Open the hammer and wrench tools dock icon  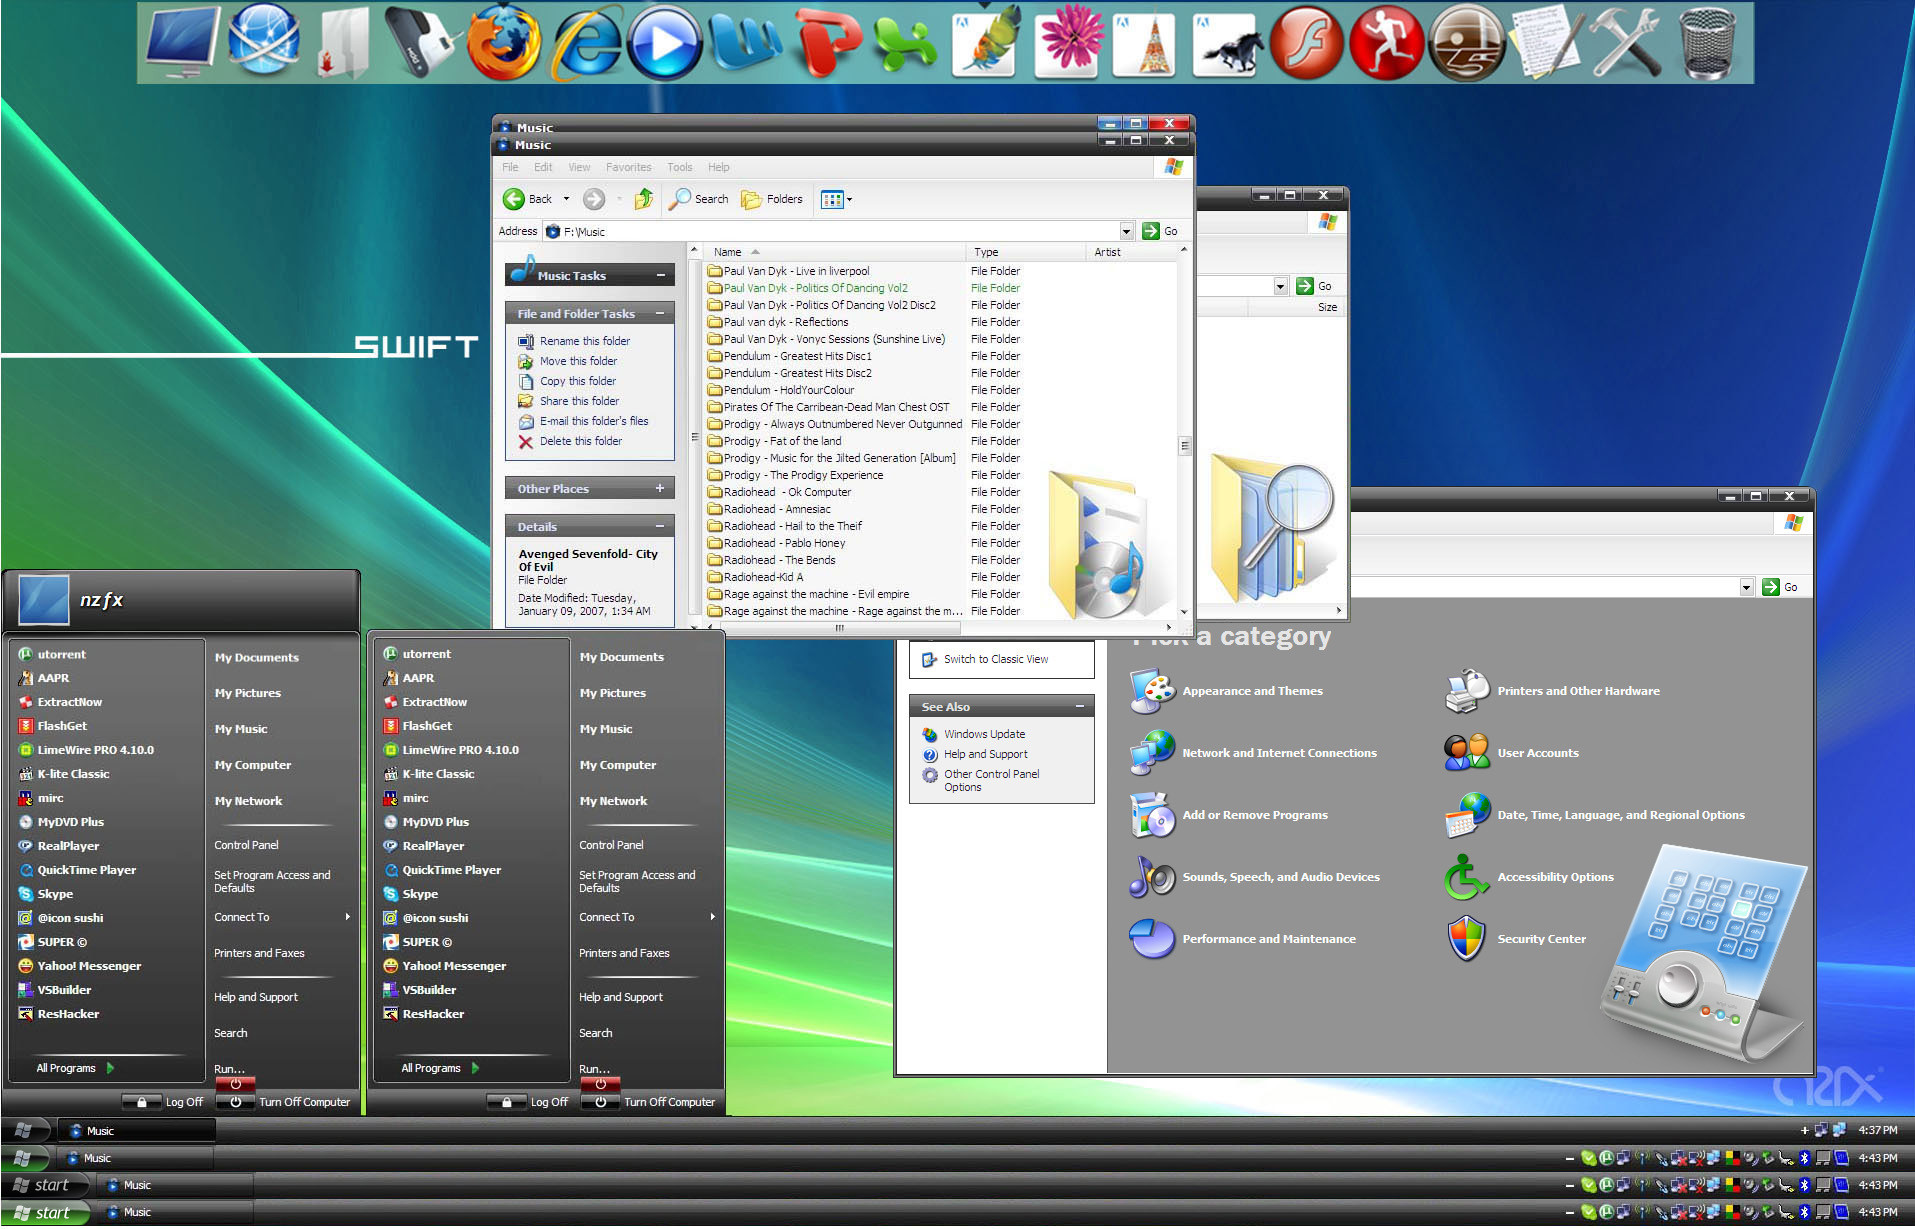(1626, 42)
